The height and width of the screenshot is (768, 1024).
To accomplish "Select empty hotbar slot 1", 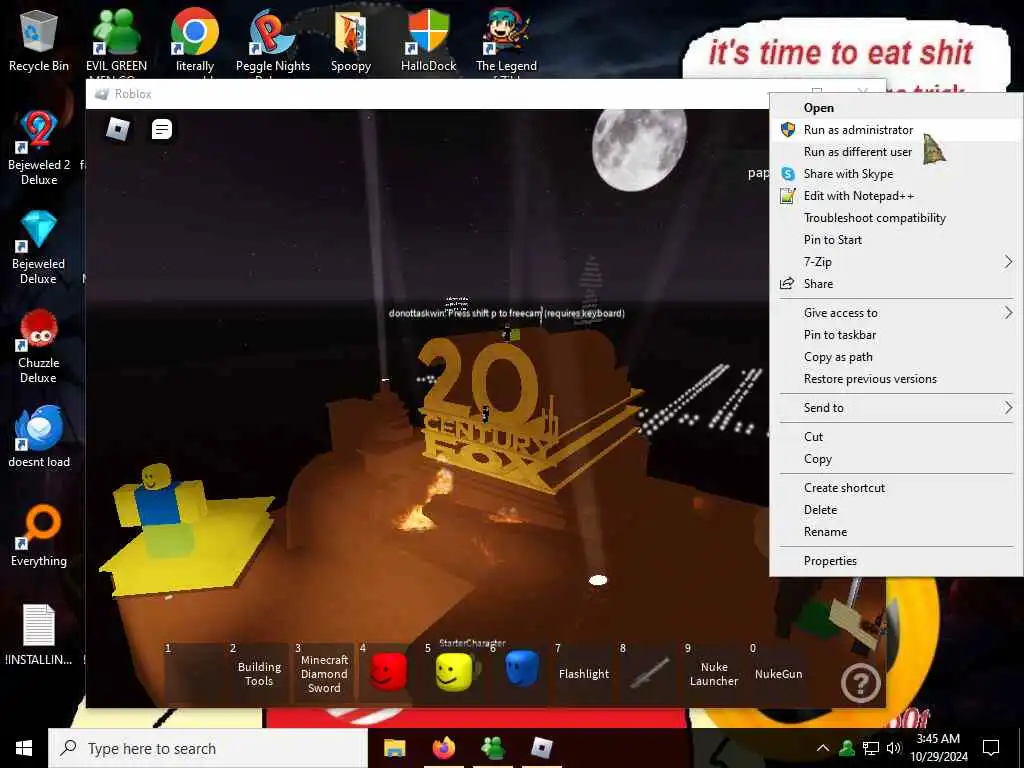I will pyautogui.click(x=194, y=673).
